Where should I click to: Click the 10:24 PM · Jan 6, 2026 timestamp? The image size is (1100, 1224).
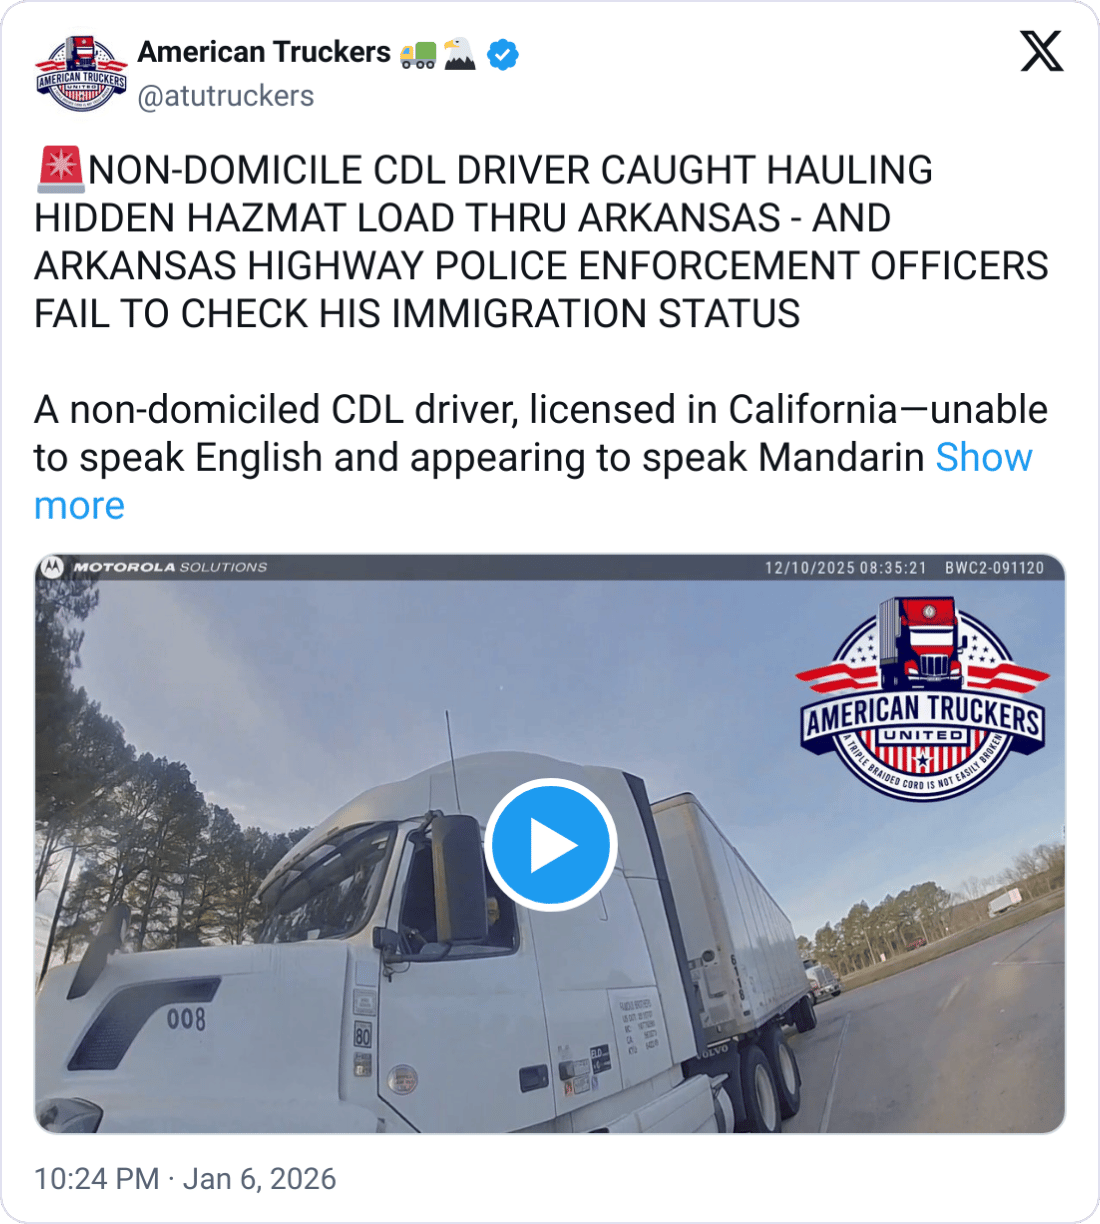(x=185, y=1179)
